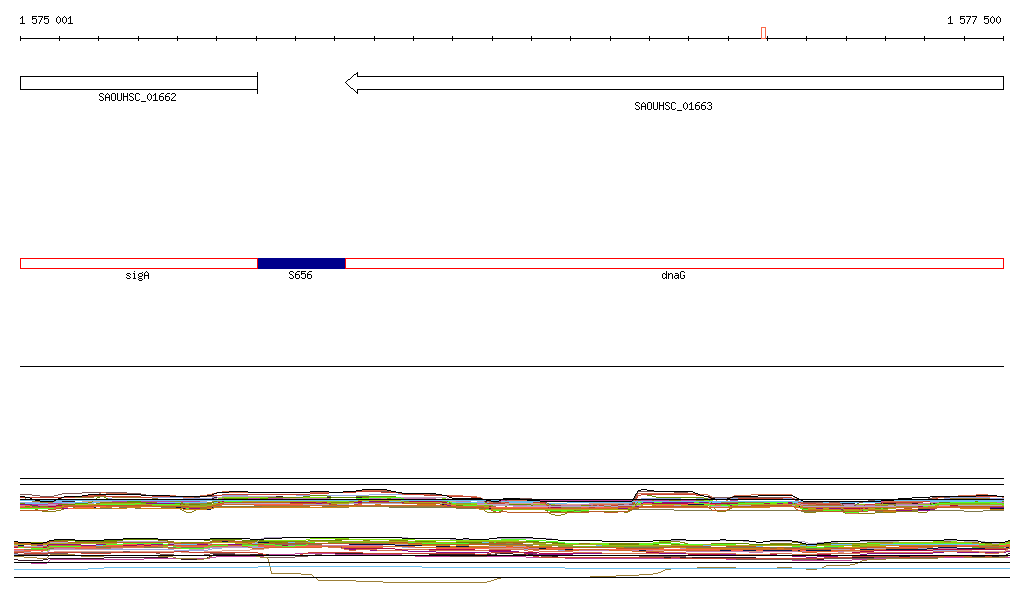Click the SAOUHSC_01663 gene arrow
This screenshot has width=1024, height=611.
(675, 83)
